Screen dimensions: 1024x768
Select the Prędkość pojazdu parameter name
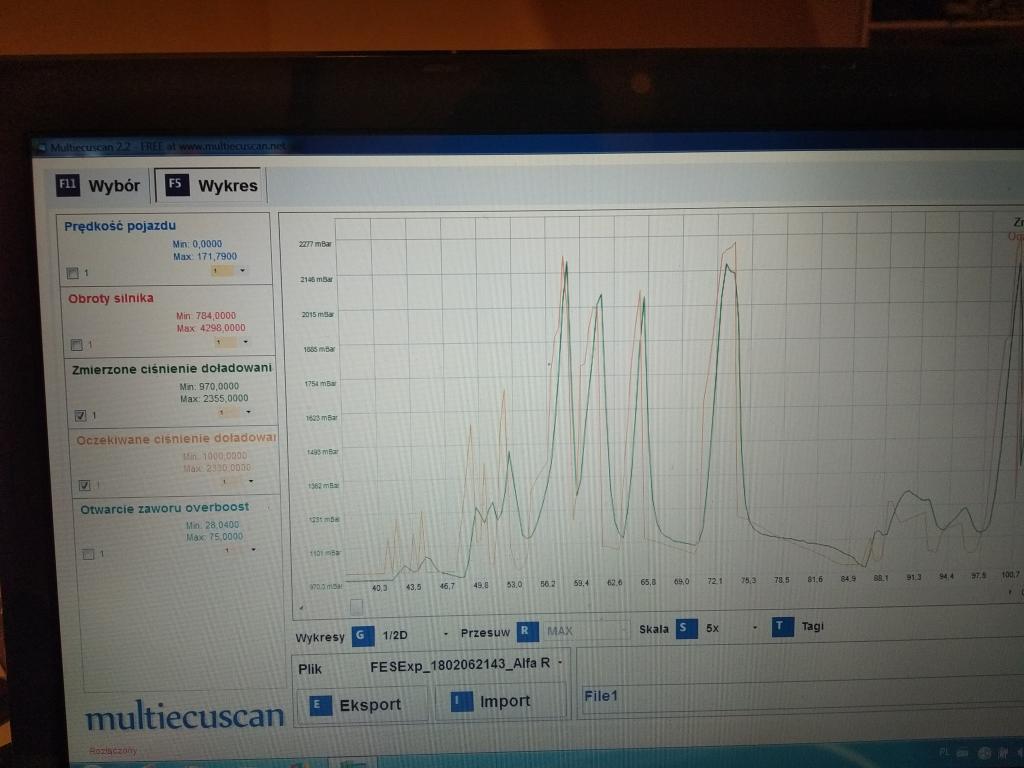[120, 226]
